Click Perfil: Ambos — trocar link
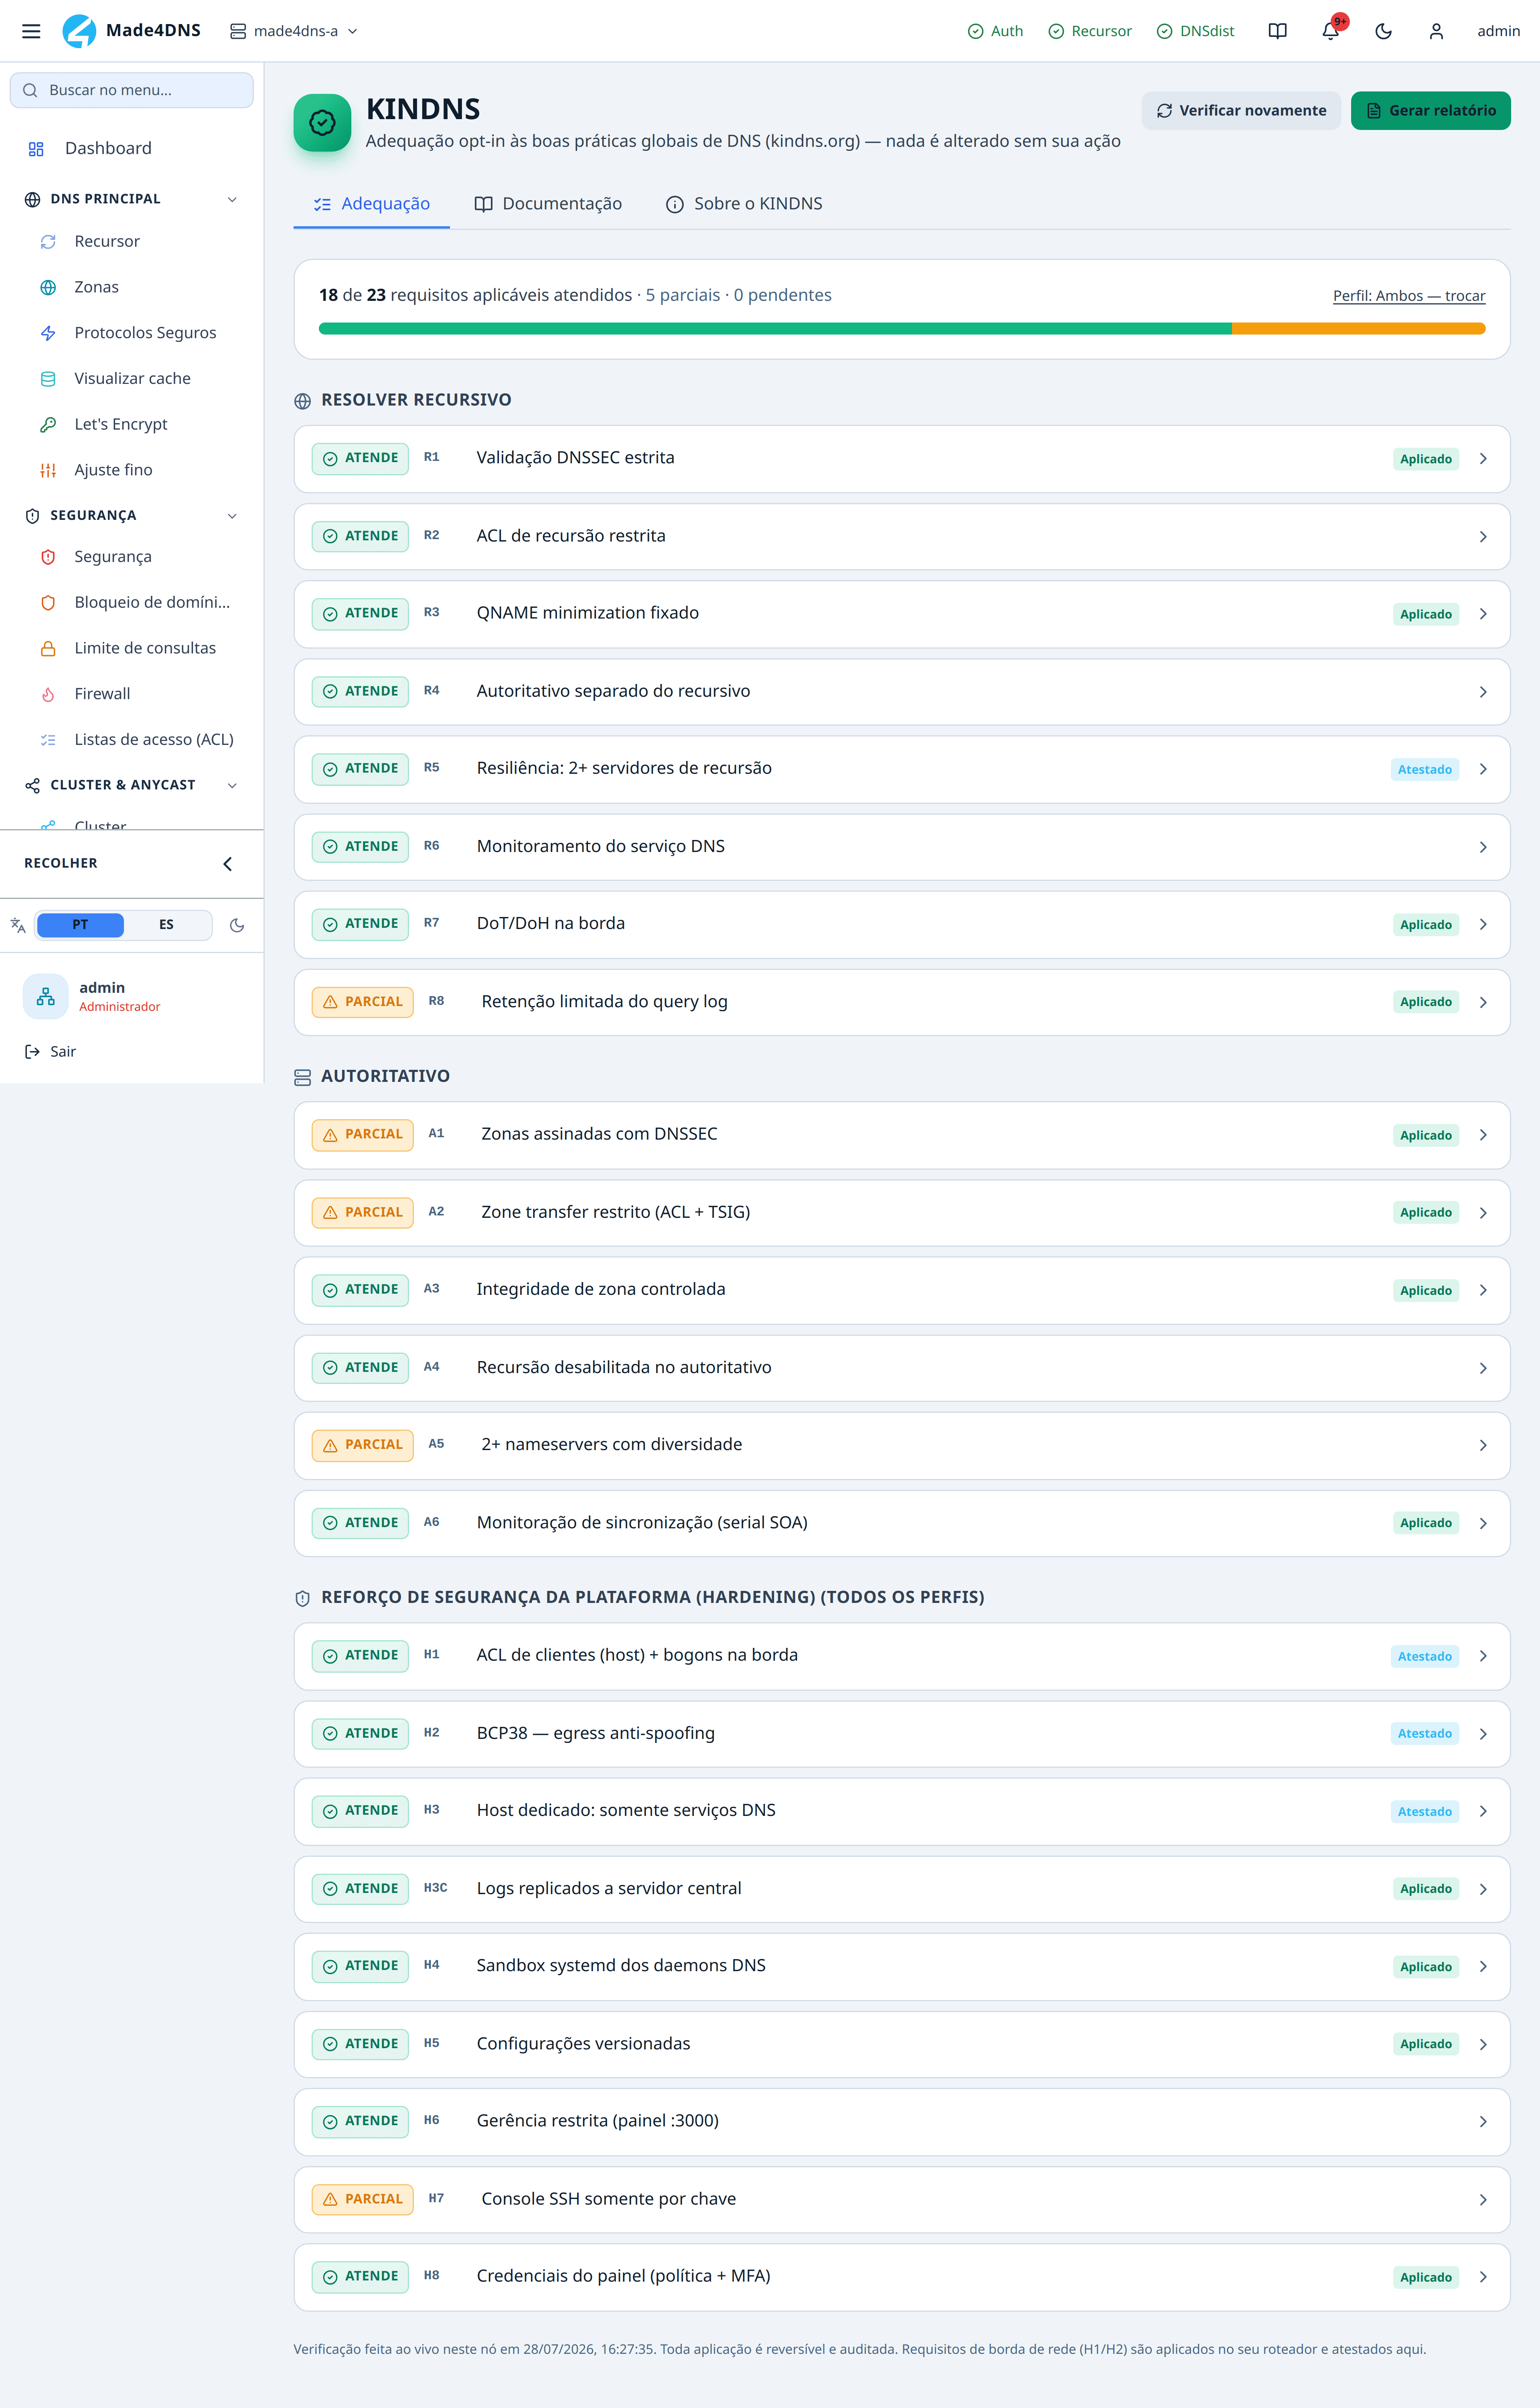This screenshot has width=1540, height=2408. click(x=1408, y=296)
